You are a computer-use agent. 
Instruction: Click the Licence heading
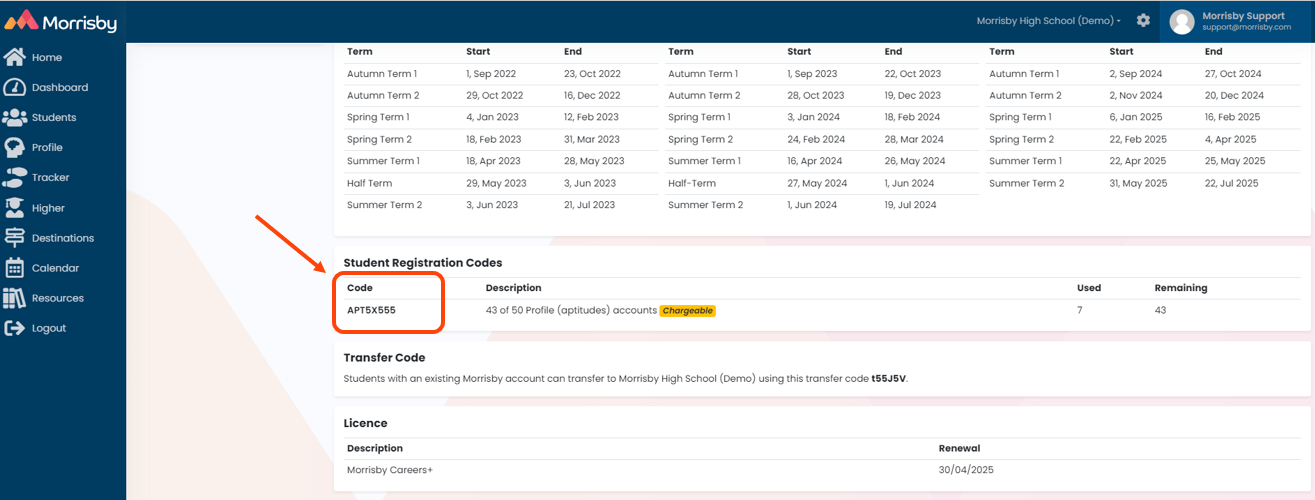tap(365, 423)
